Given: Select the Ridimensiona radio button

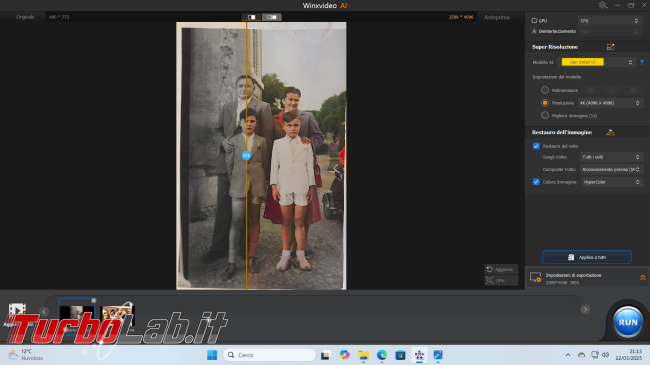Looking at the screenshot, I should tap(545, 90).
